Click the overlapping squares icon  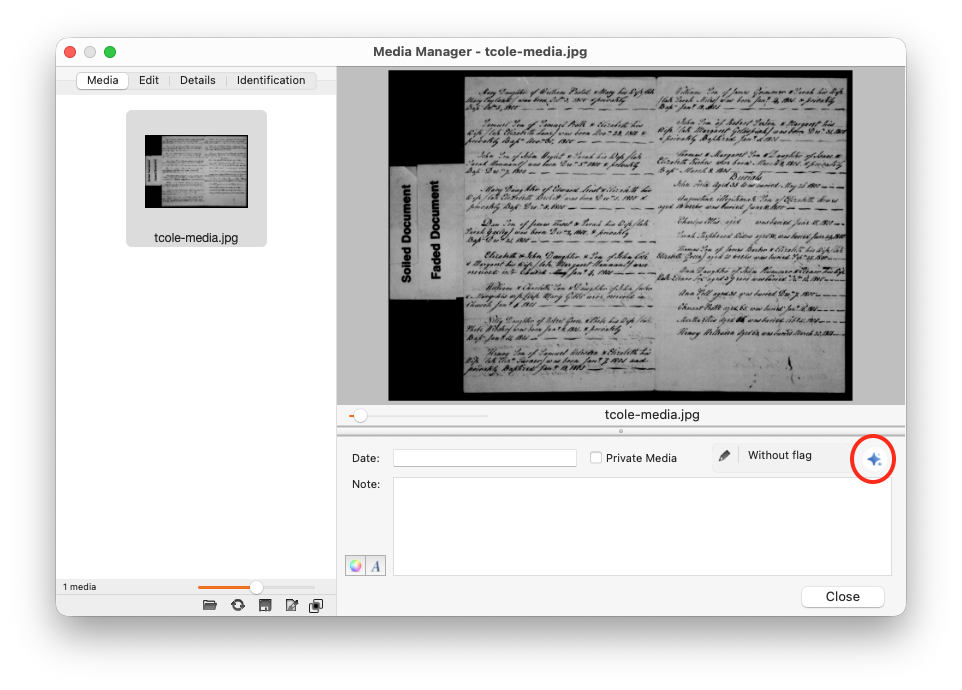(x=316, y=605)
